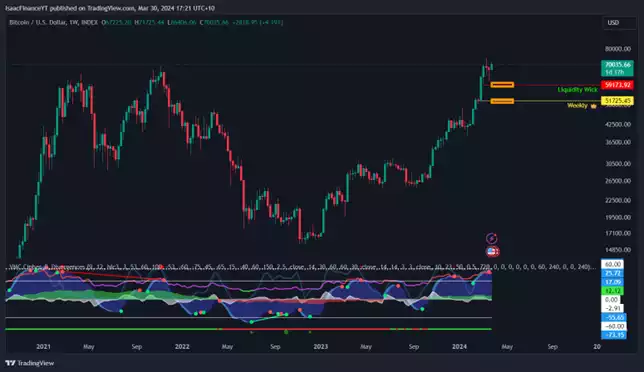Click the blue -55.65 indicator value
644x372 pixels.
point(614,317)
